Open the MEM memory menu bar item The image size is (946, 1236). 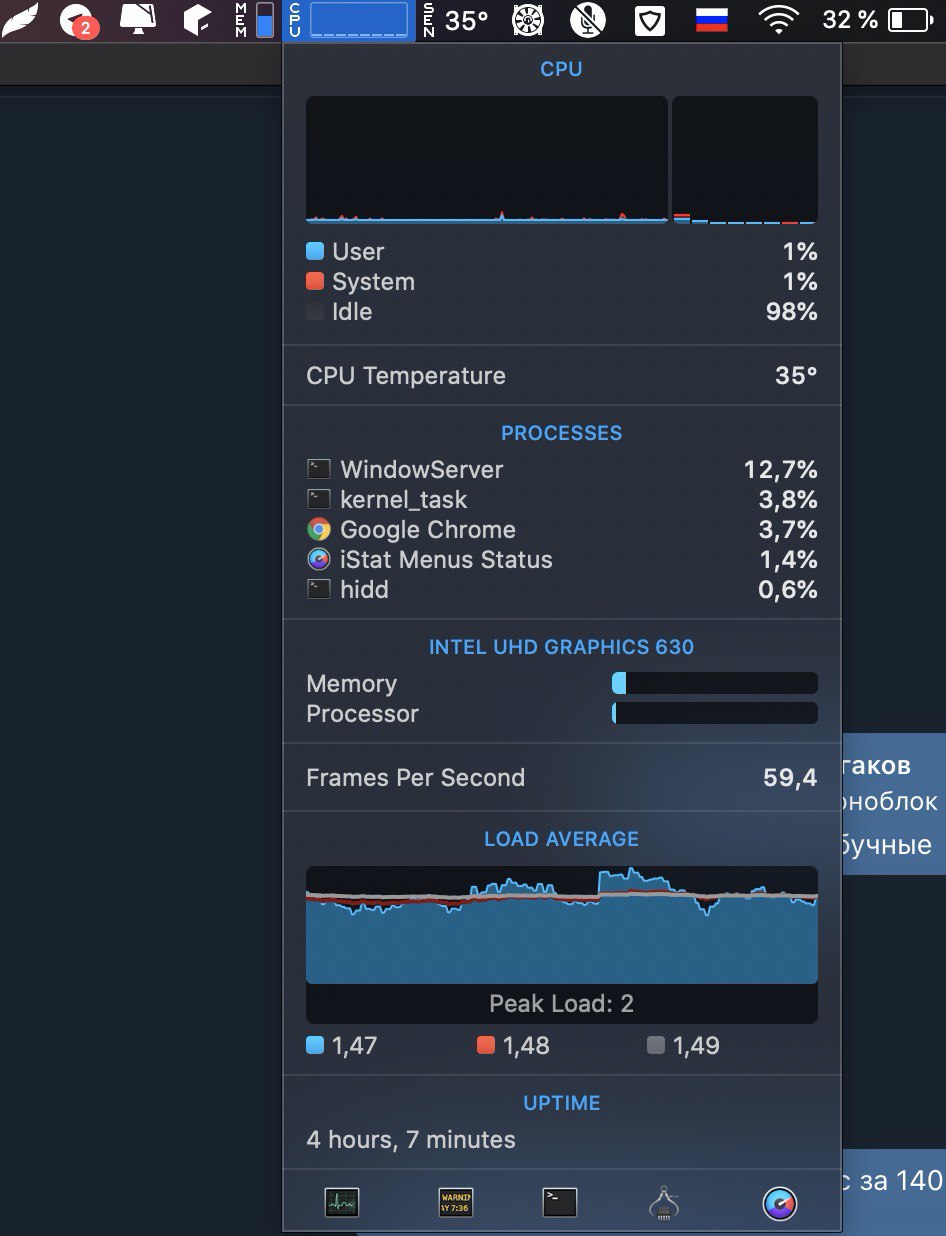(255, 20)
